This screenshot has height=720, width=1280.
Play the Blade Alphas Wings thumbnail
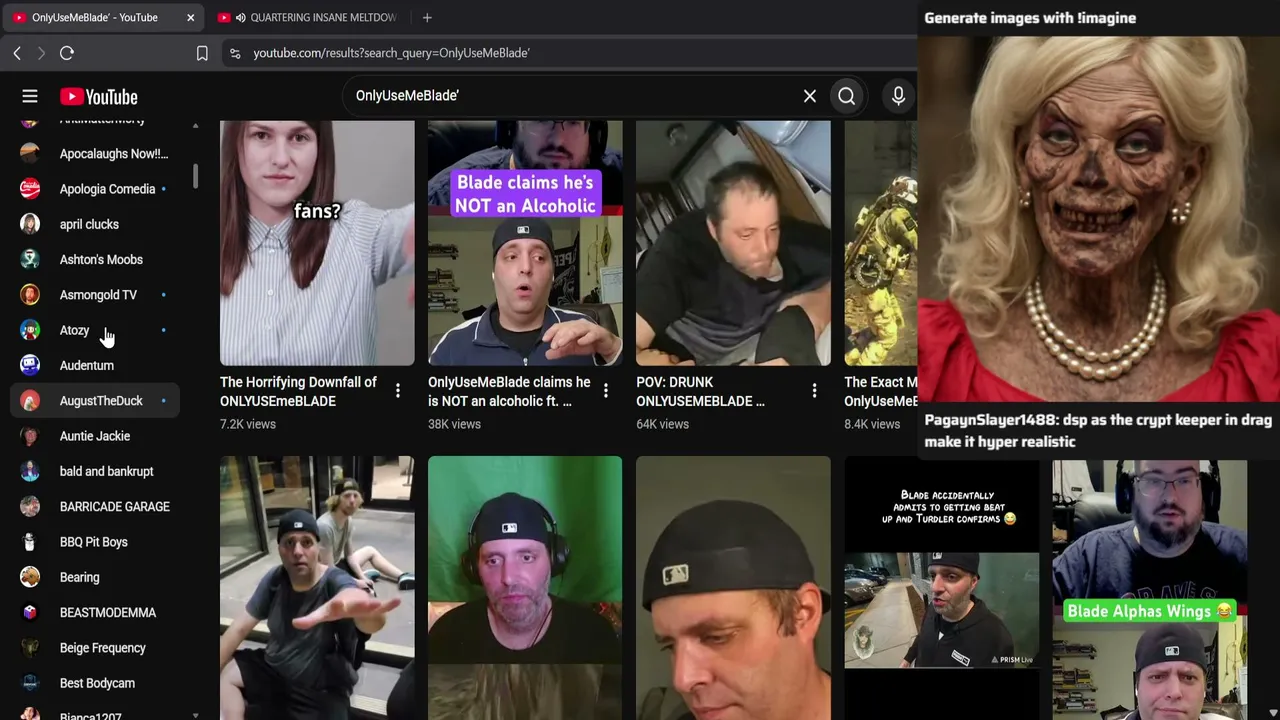pos(1149,590)
